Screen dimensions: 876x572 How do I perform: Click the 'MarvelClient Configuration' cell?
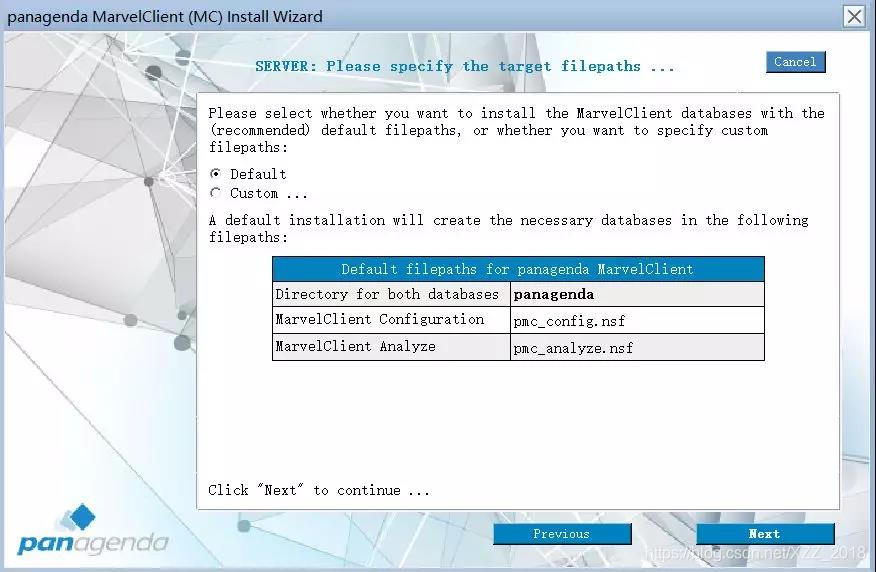[391, 321]
